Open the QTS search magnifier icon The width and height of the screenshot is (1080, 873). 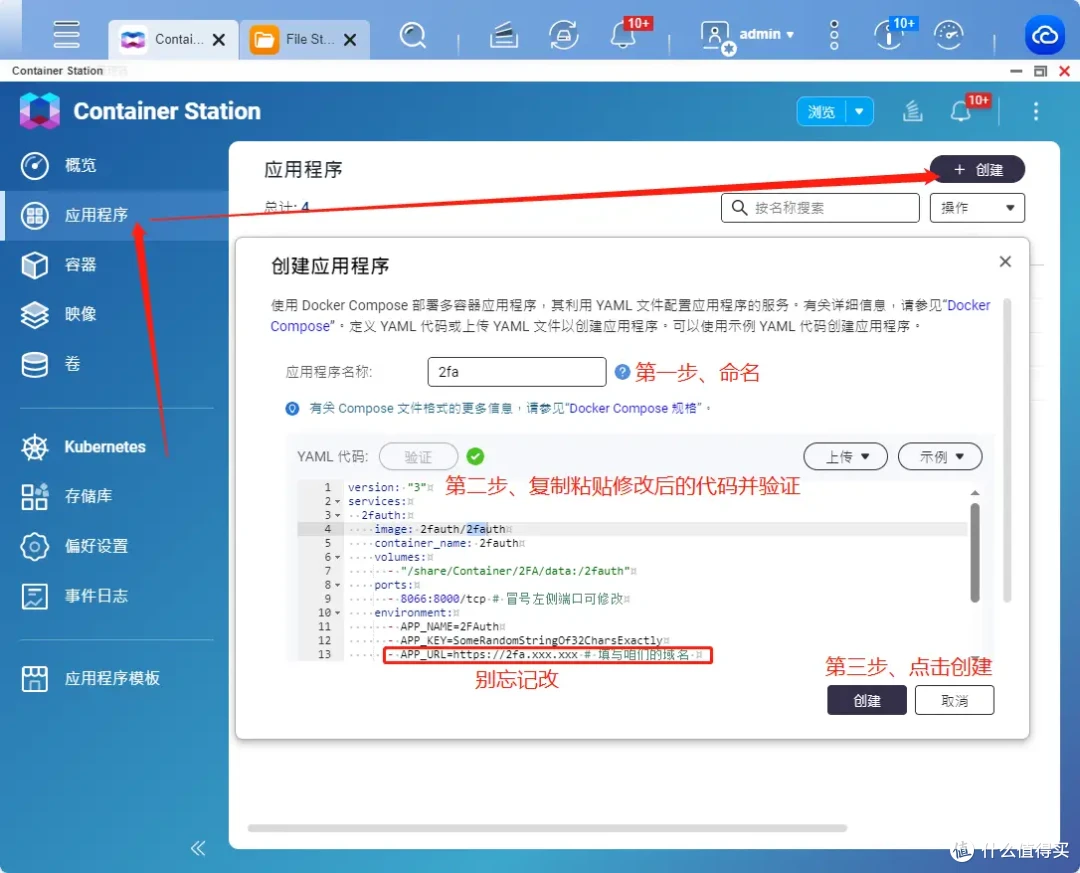(x=413, y=34)
